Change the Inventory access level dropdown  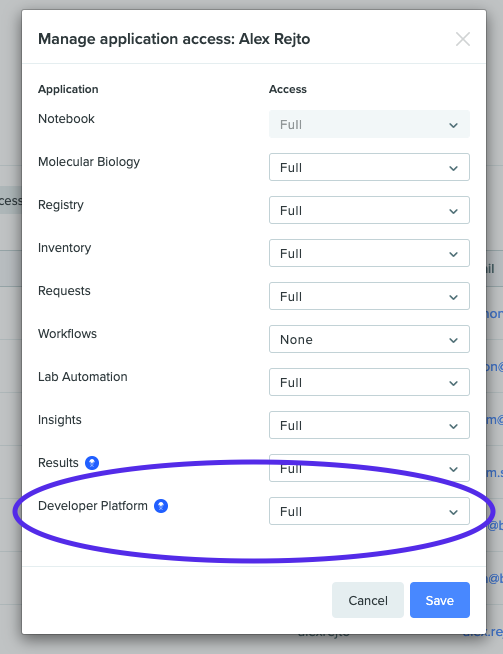(369, 253)
